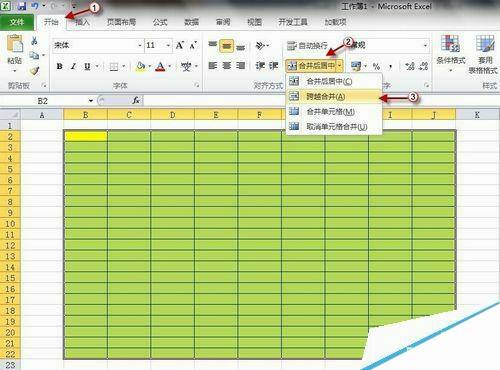Click the insert function fx icon
Screen dimensions: 500x370
[136, 100]
